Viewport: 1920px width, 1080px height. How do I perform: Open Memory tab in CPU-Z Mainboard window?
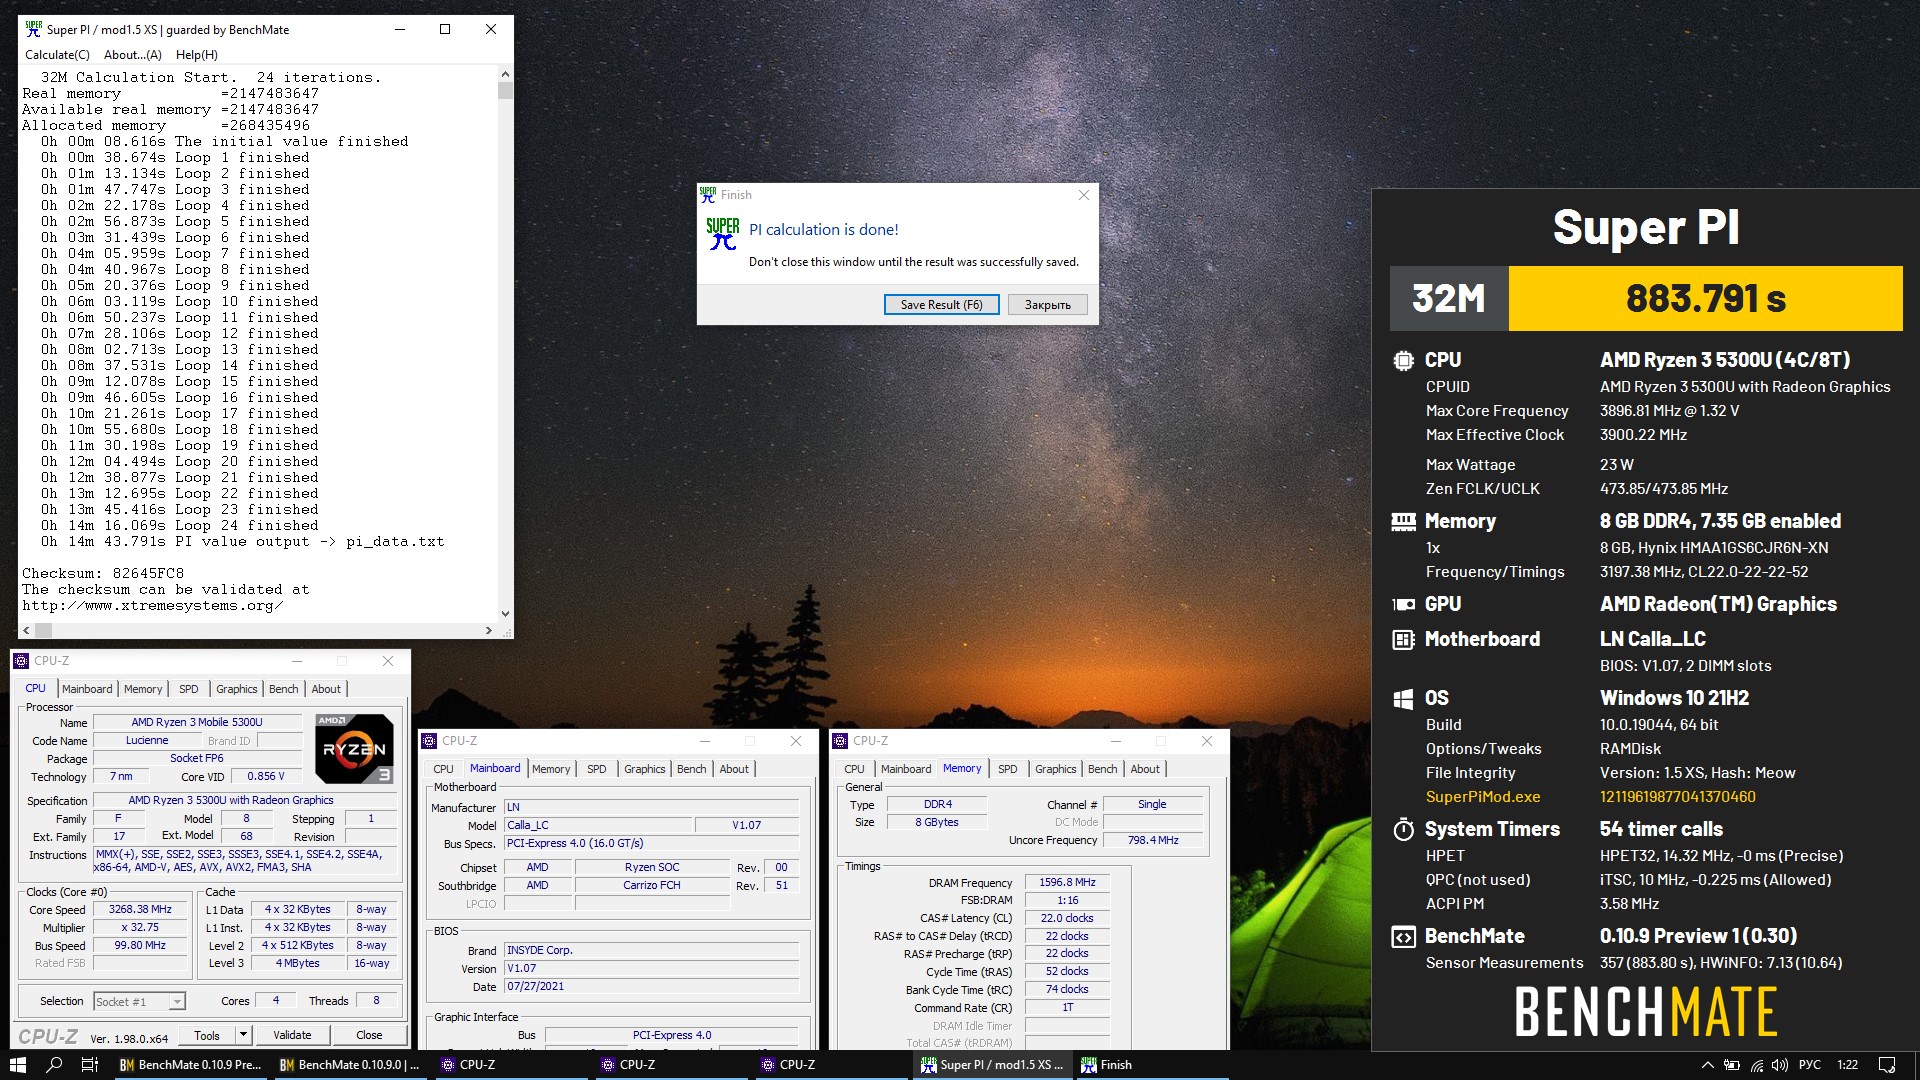551,769
